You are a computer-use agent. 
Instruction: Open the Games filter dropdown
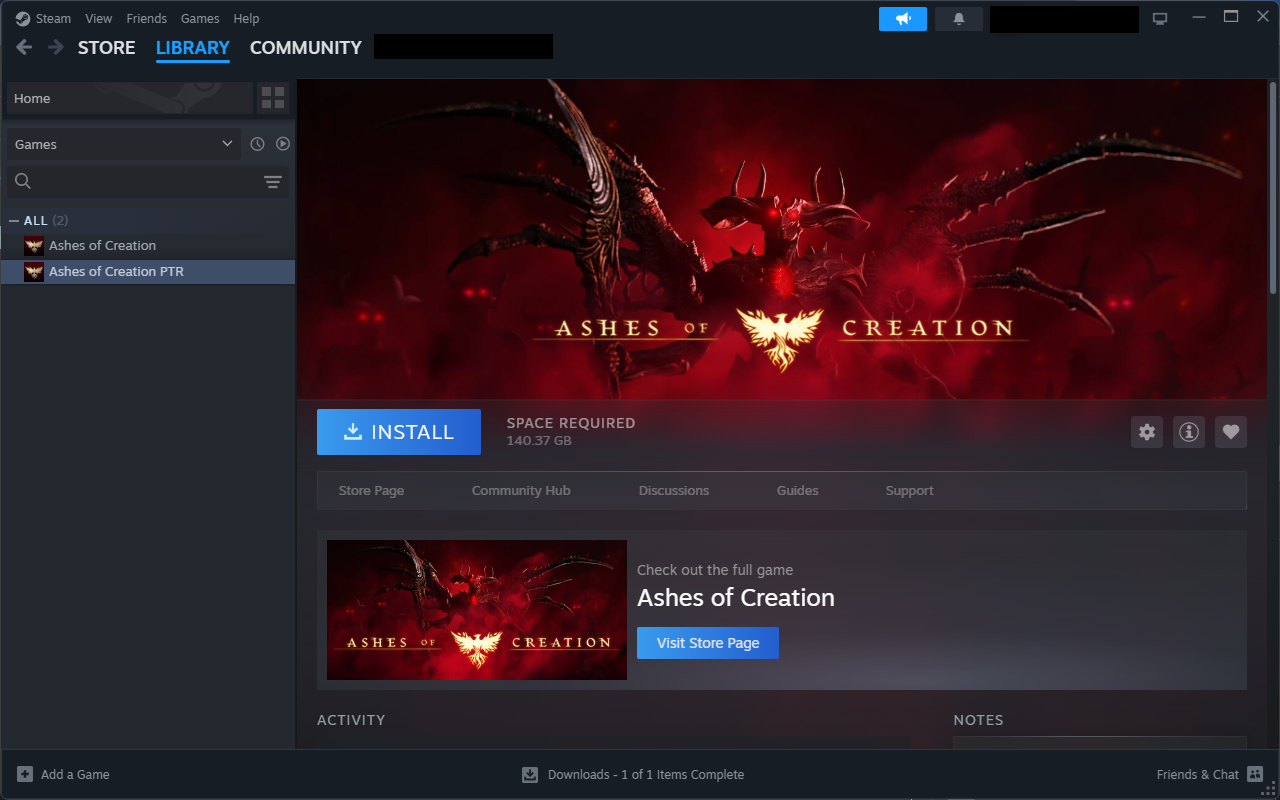124,144
